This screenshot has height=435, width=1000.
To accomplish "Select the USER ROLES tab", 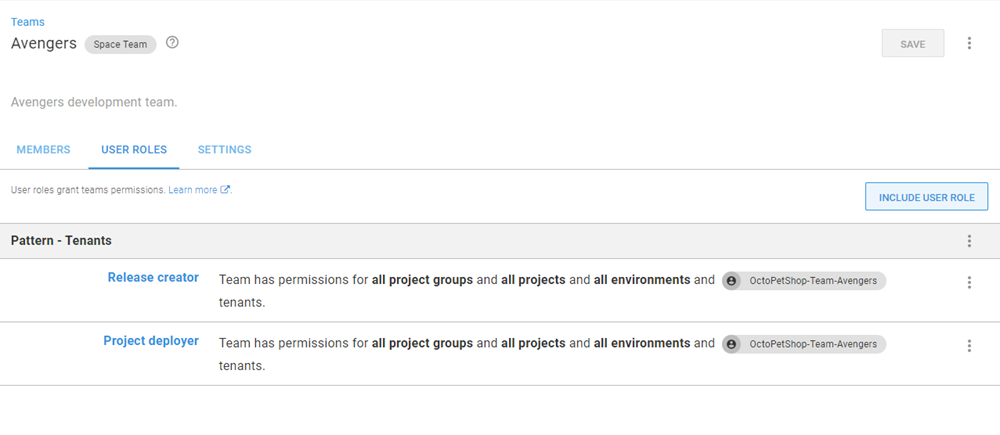I will point(134,150).
